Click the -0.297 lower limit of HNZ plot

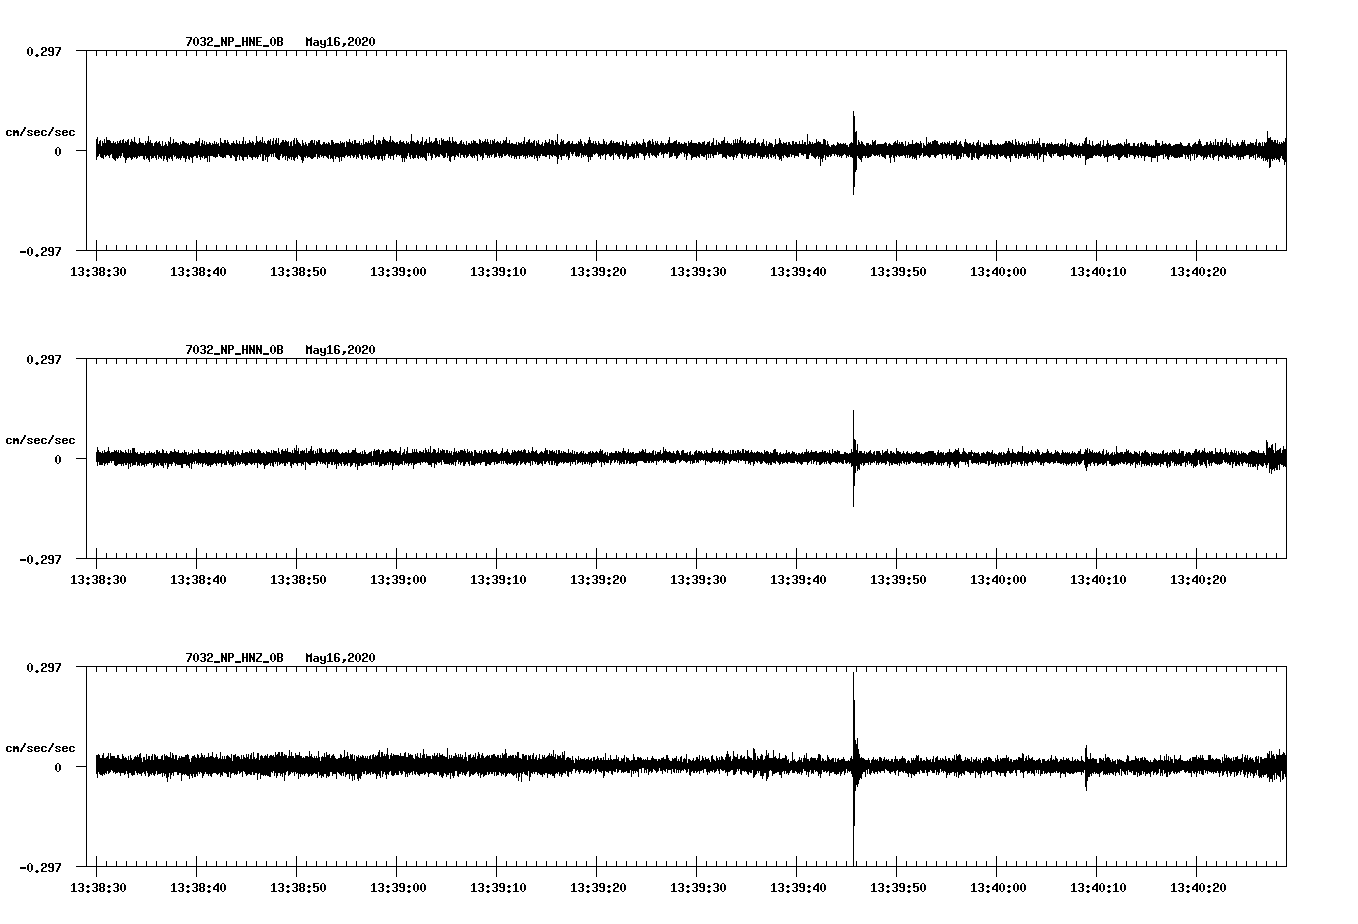(x=40, y=867)
